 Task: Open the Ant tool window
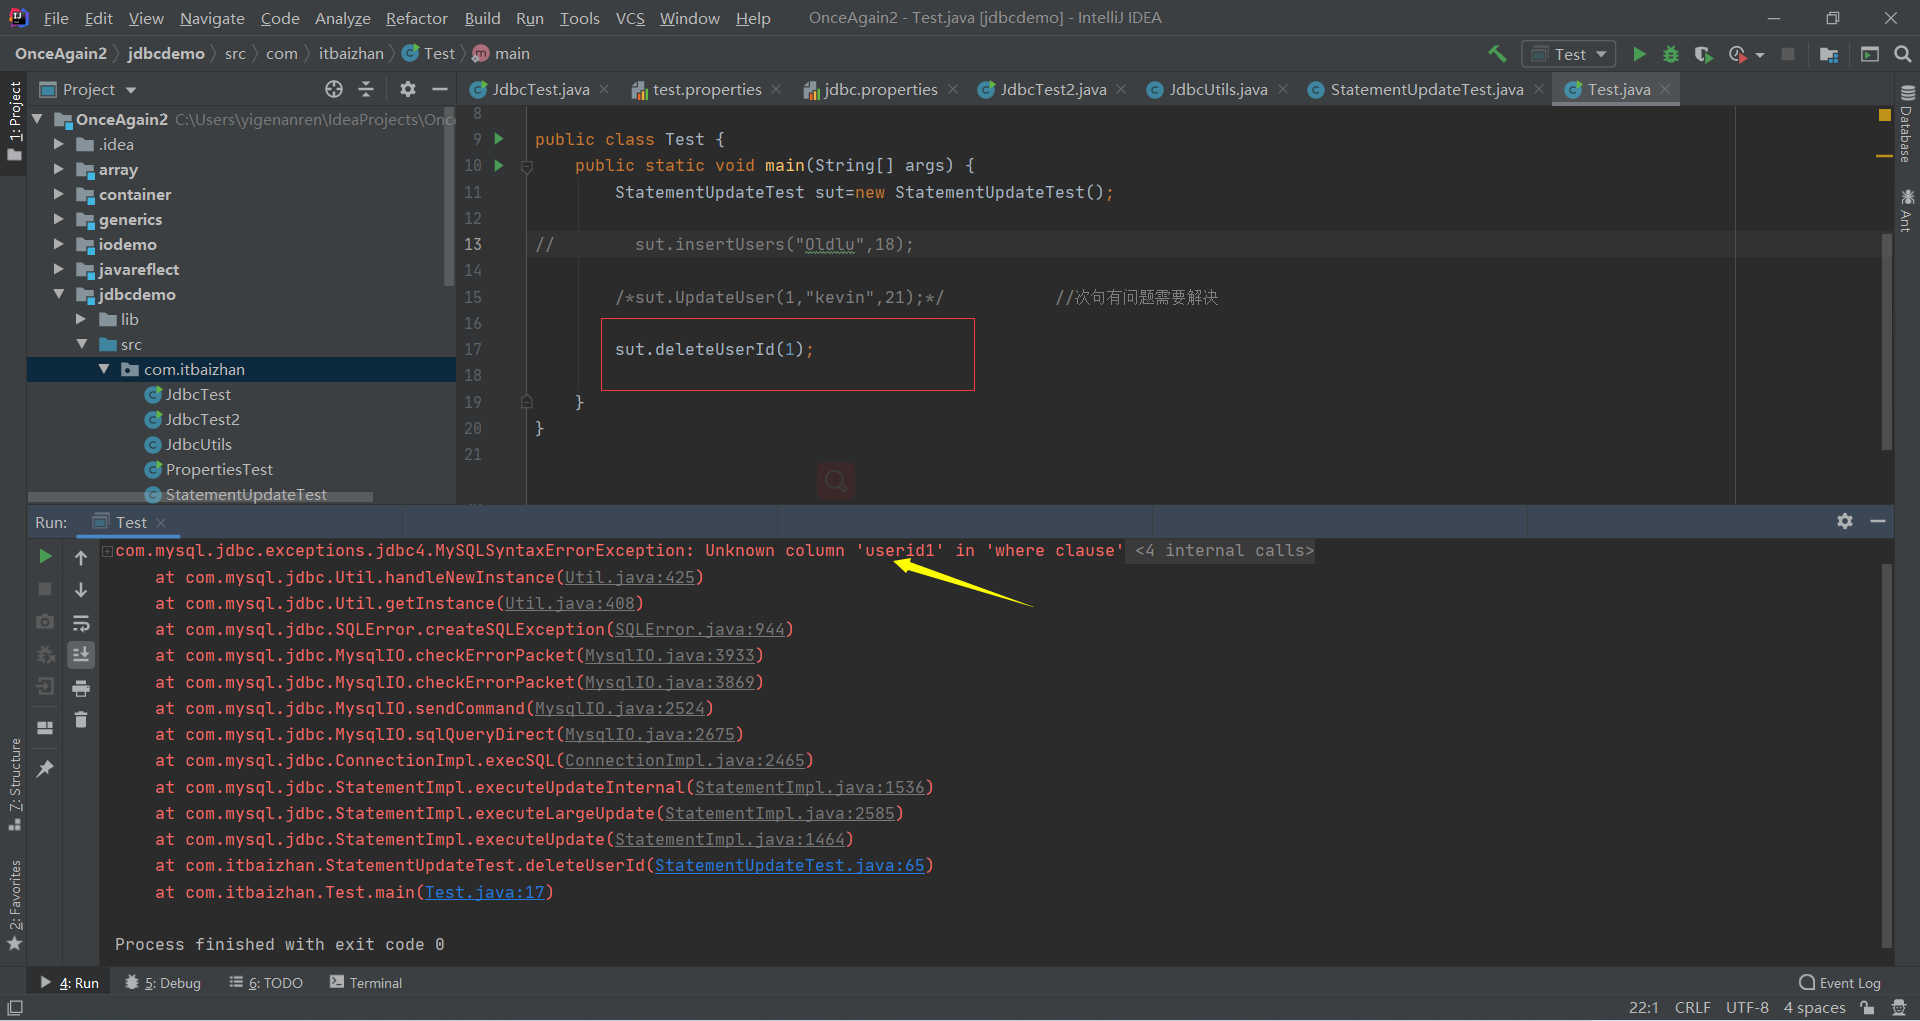tap(1907, 210)
